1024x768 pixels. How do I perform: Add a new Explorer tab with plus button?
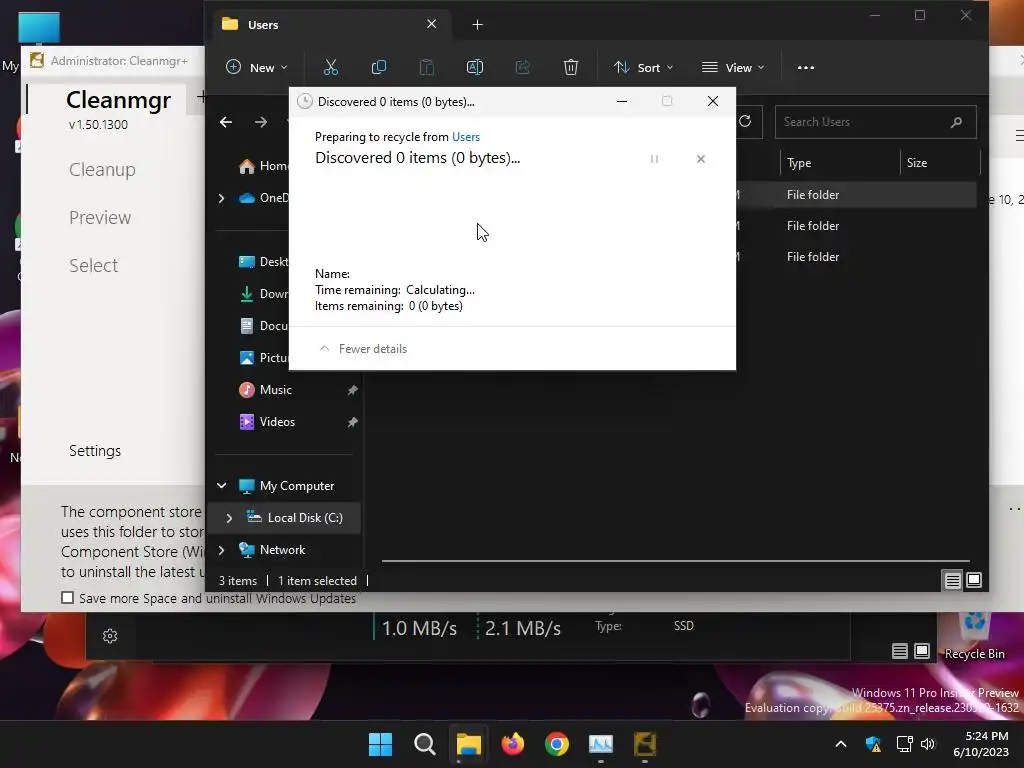click(477, 25)
